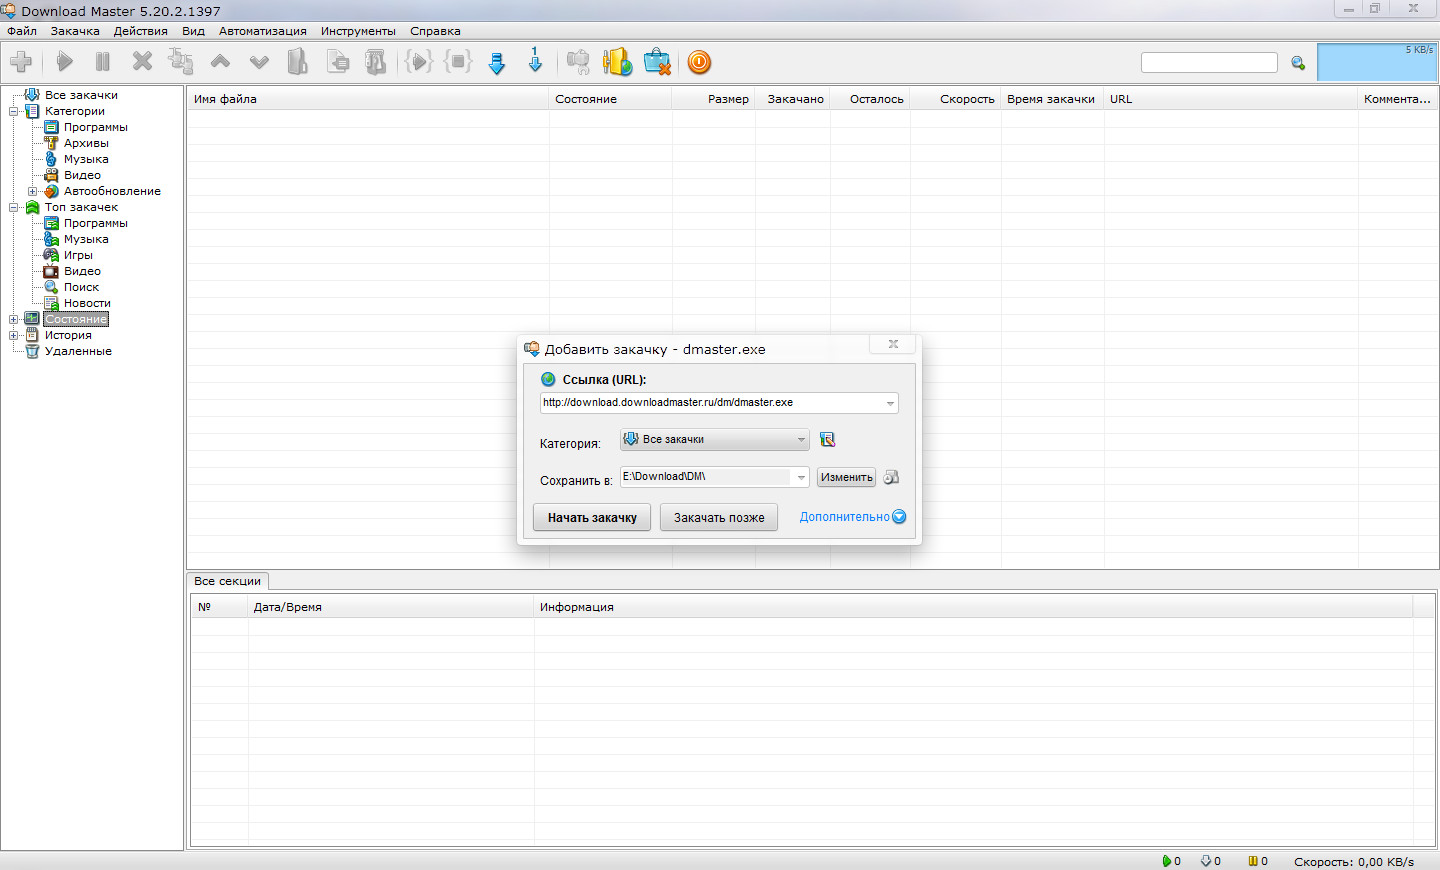Screen dimensions: 1440x870
Task: Expand the История tree node
Action: [14, 335]
